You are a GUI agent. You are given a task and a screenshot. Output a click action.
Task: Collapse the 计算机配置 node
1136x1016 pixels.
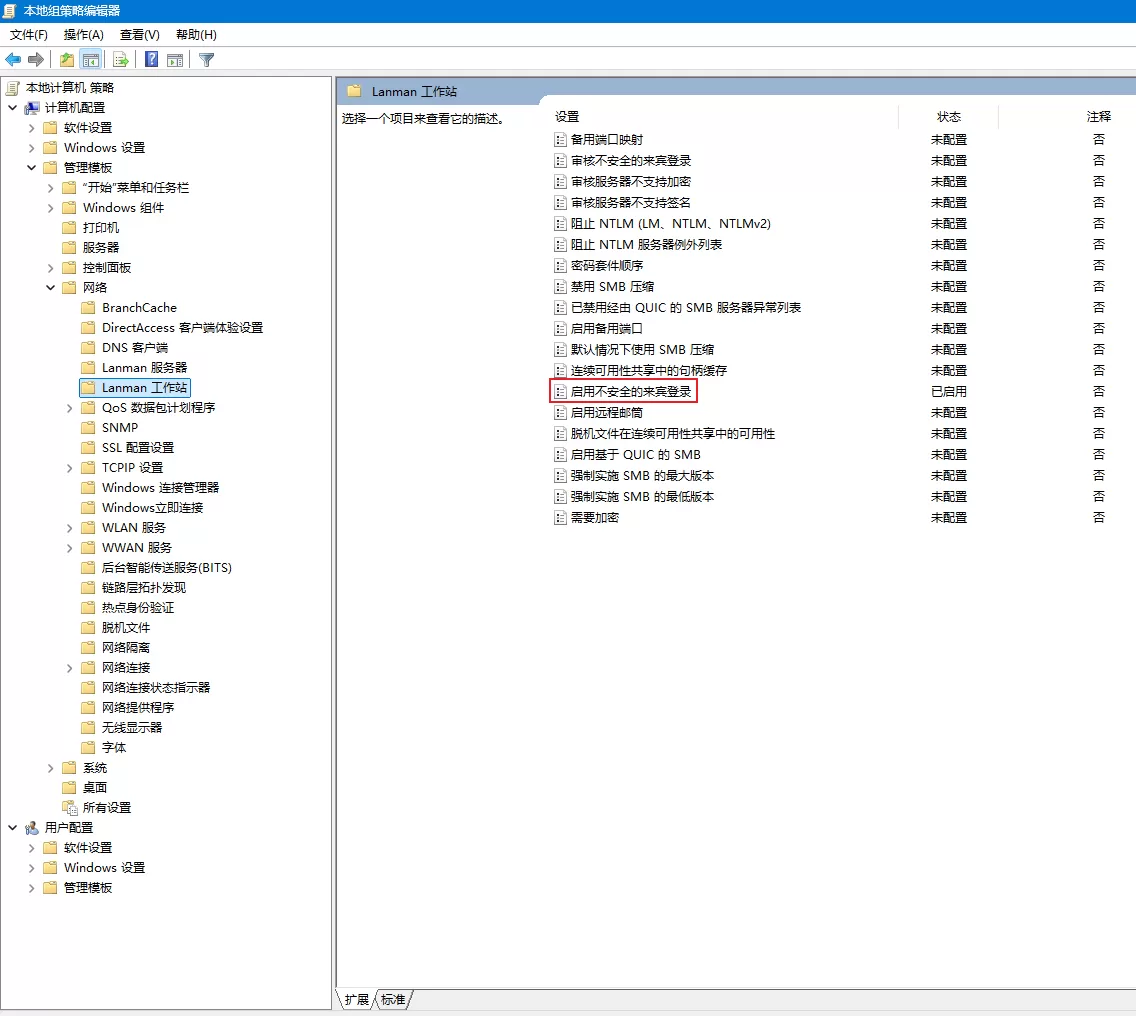click(12, 107)
